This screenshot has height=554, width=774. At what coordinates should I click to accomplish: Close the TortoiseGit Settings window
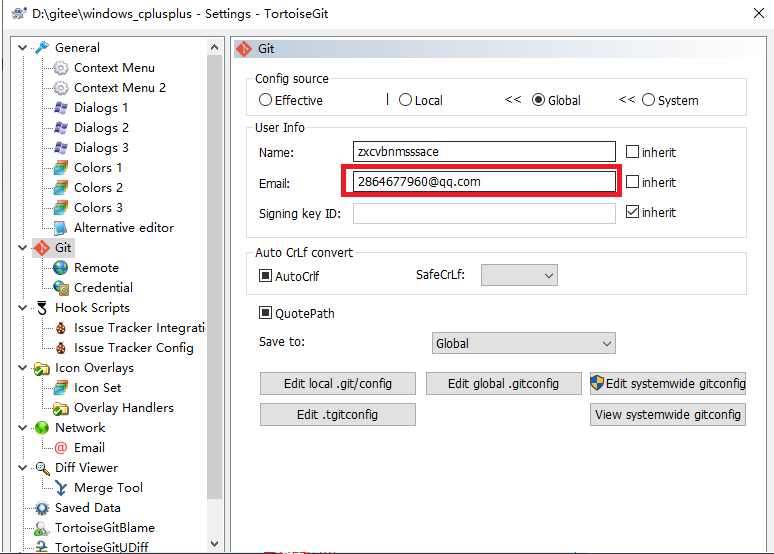coord(759,13)
